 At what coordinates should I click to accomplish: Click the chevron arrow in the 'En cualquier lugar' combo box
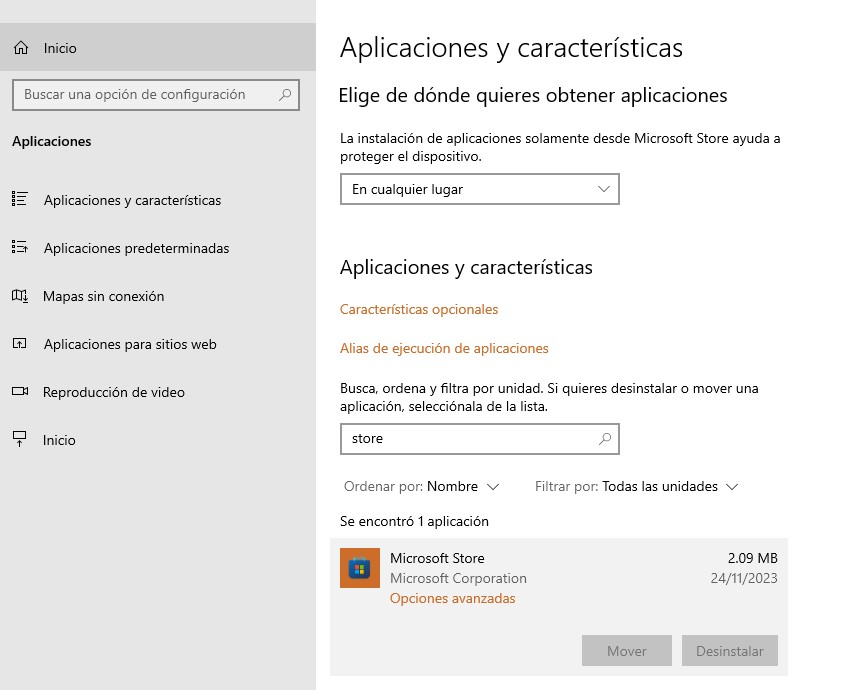604,189
